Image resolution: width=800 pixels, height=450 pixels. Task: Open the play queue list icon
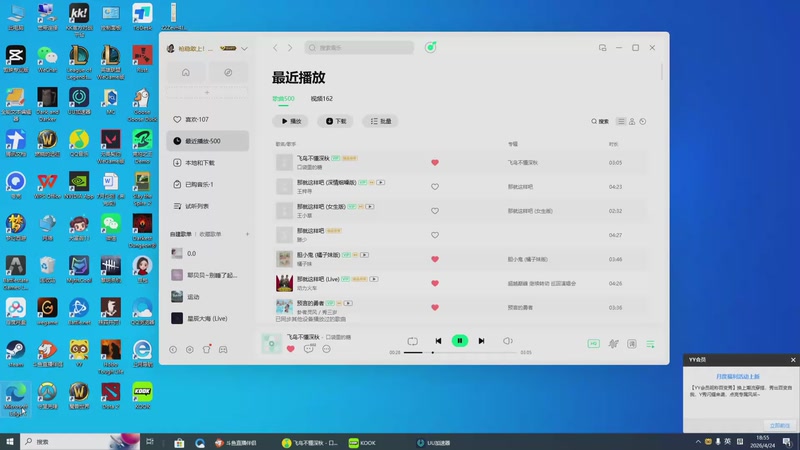click(x=651, y=344)
